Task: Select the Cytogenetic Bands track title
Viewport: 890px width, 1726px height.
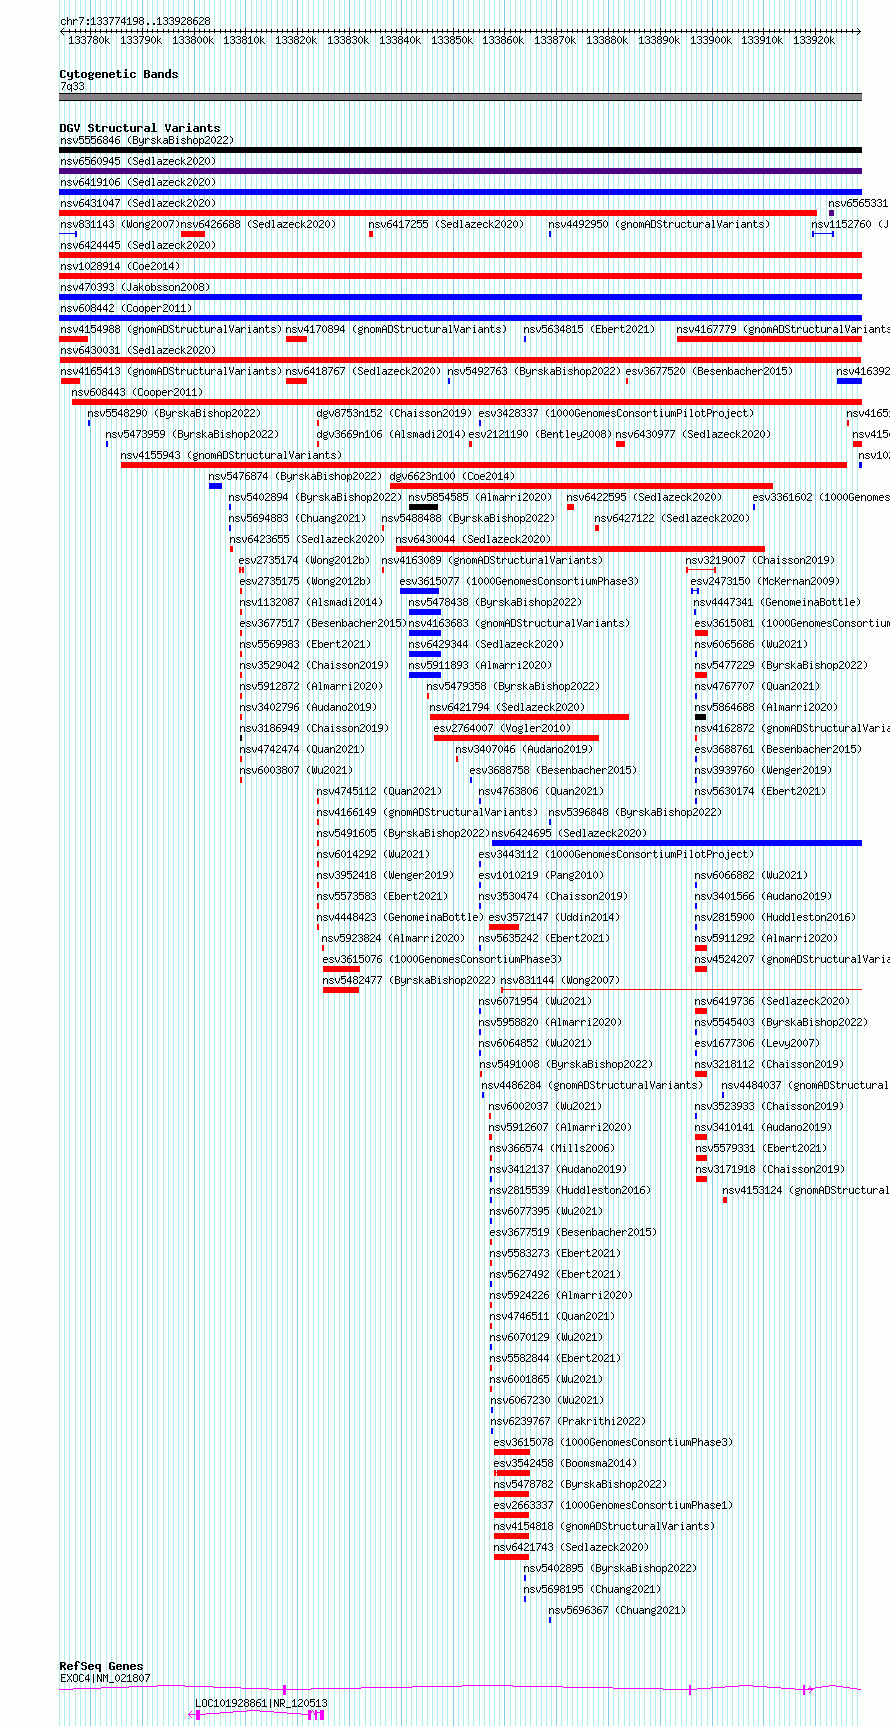Action: [x=119, y=74]
